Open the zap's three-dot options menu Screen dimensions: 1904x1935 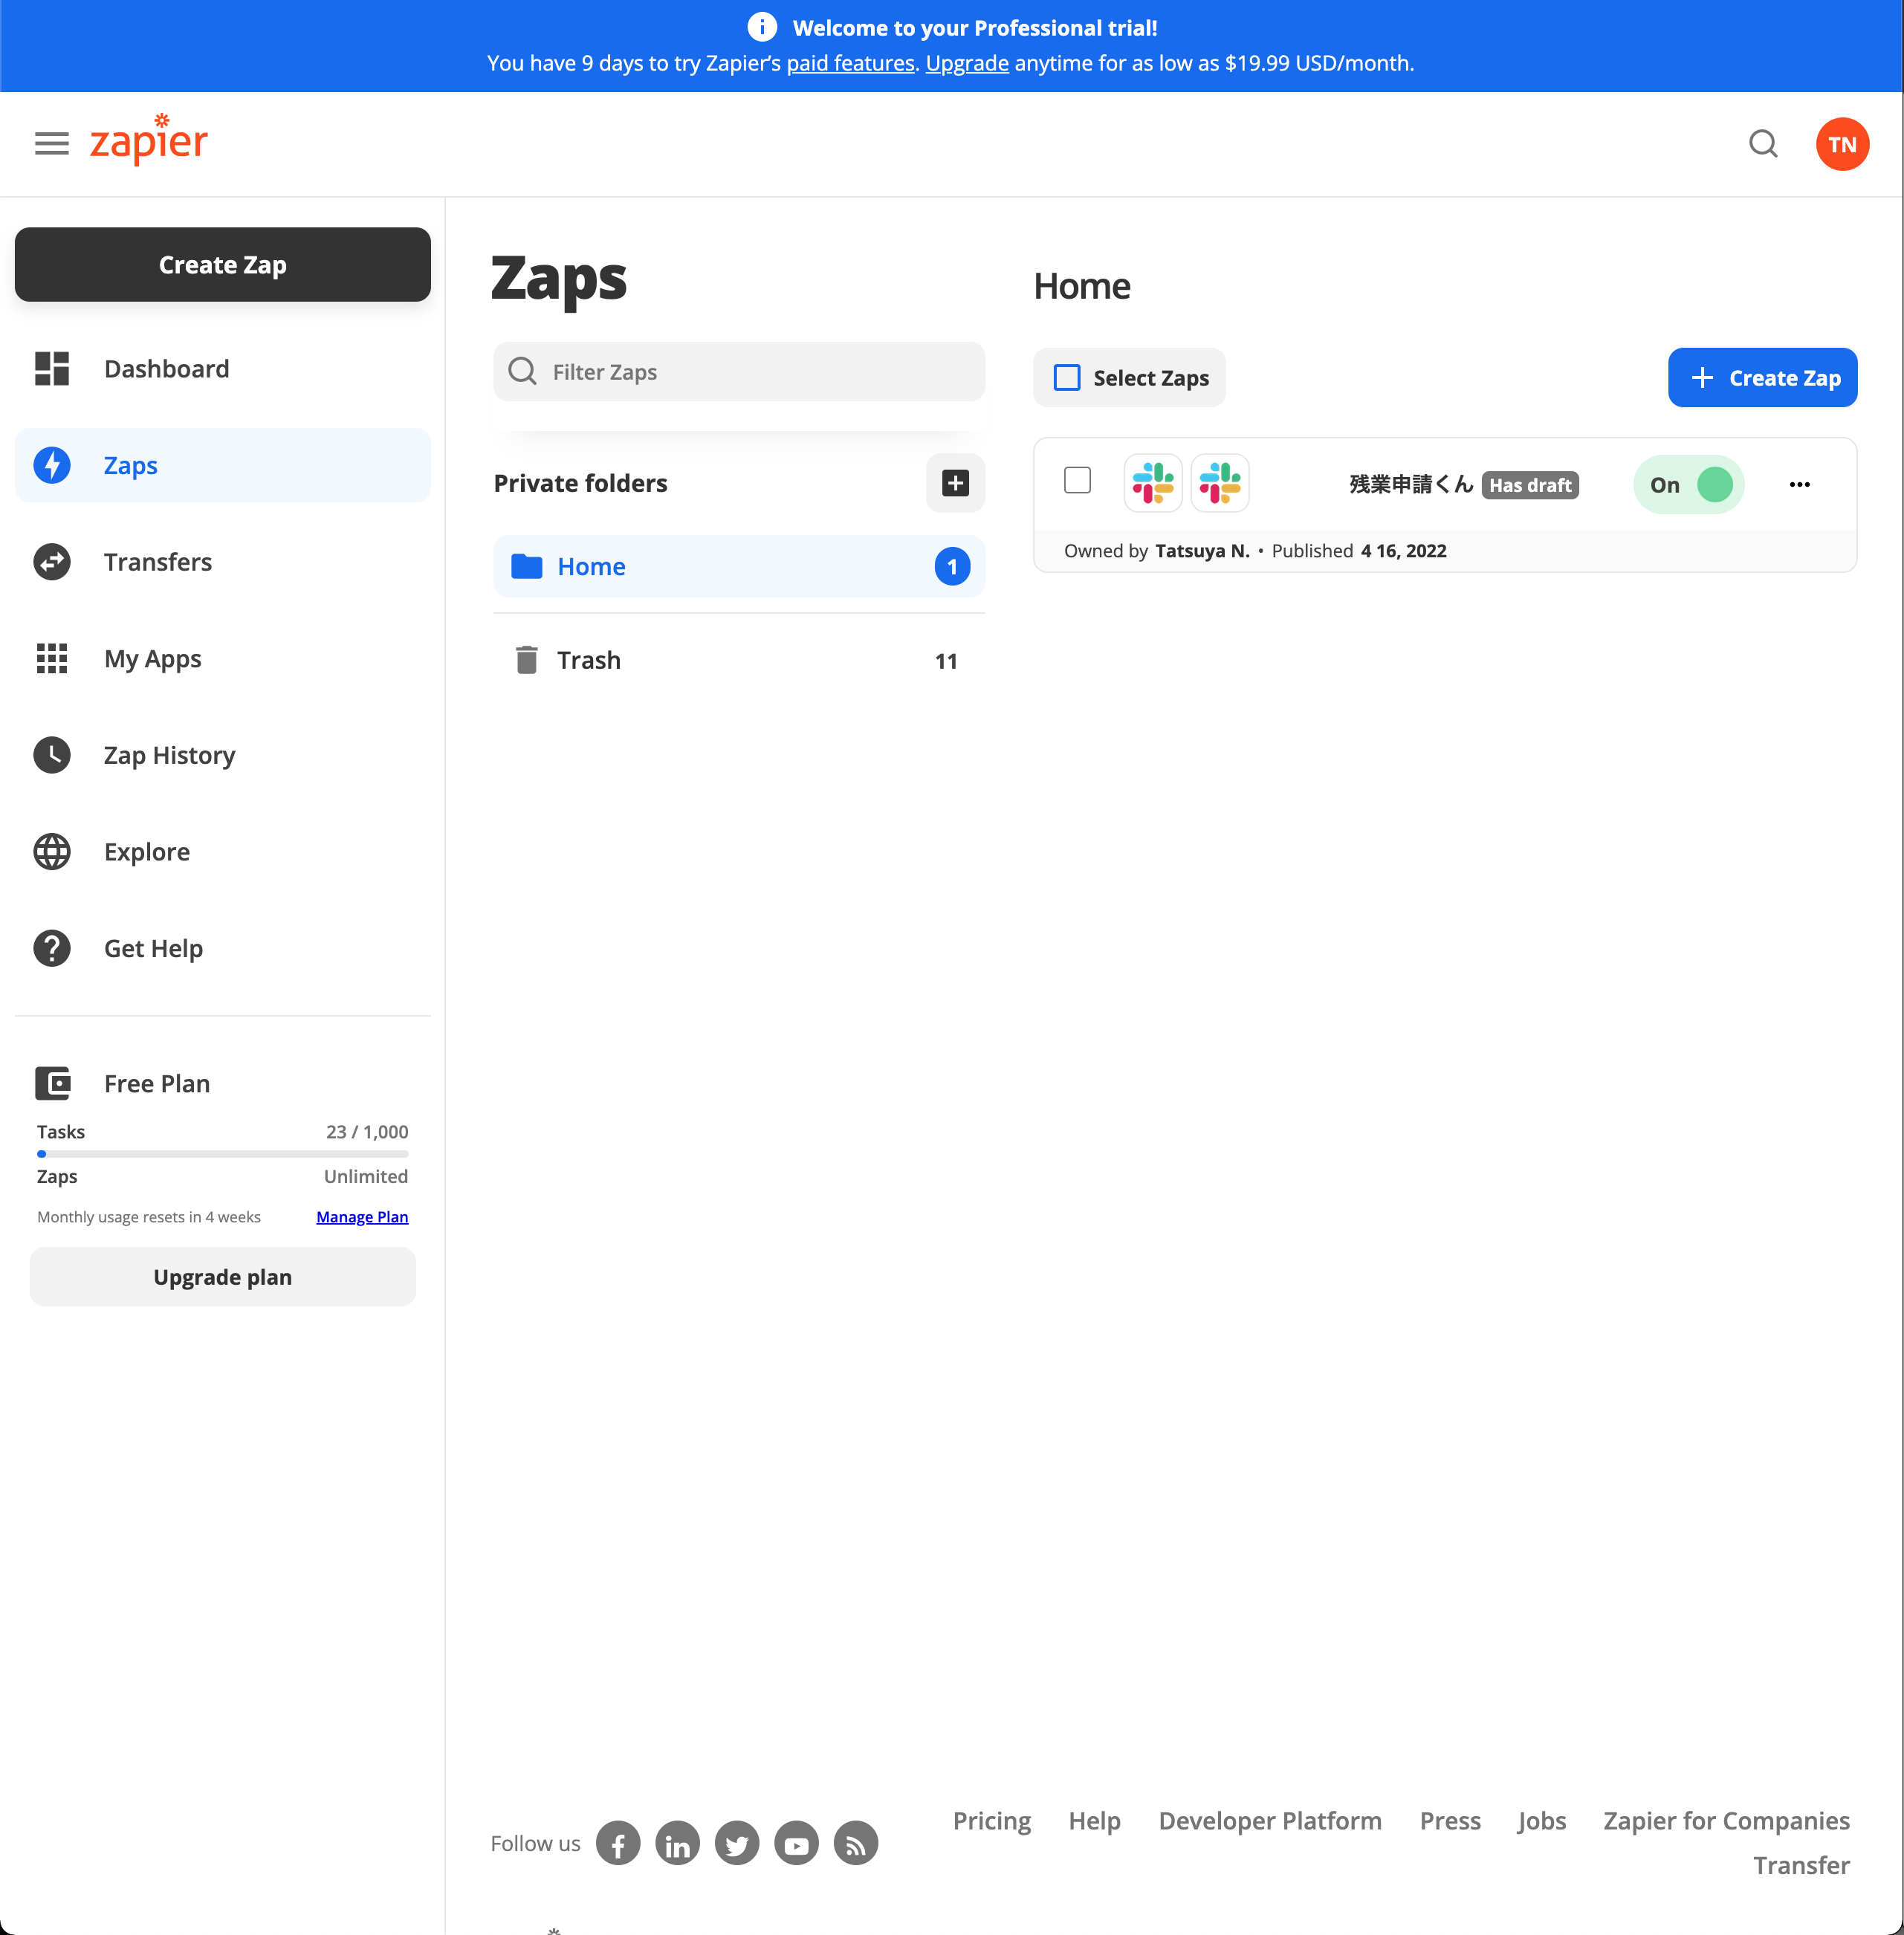(x=1799, y=485)
